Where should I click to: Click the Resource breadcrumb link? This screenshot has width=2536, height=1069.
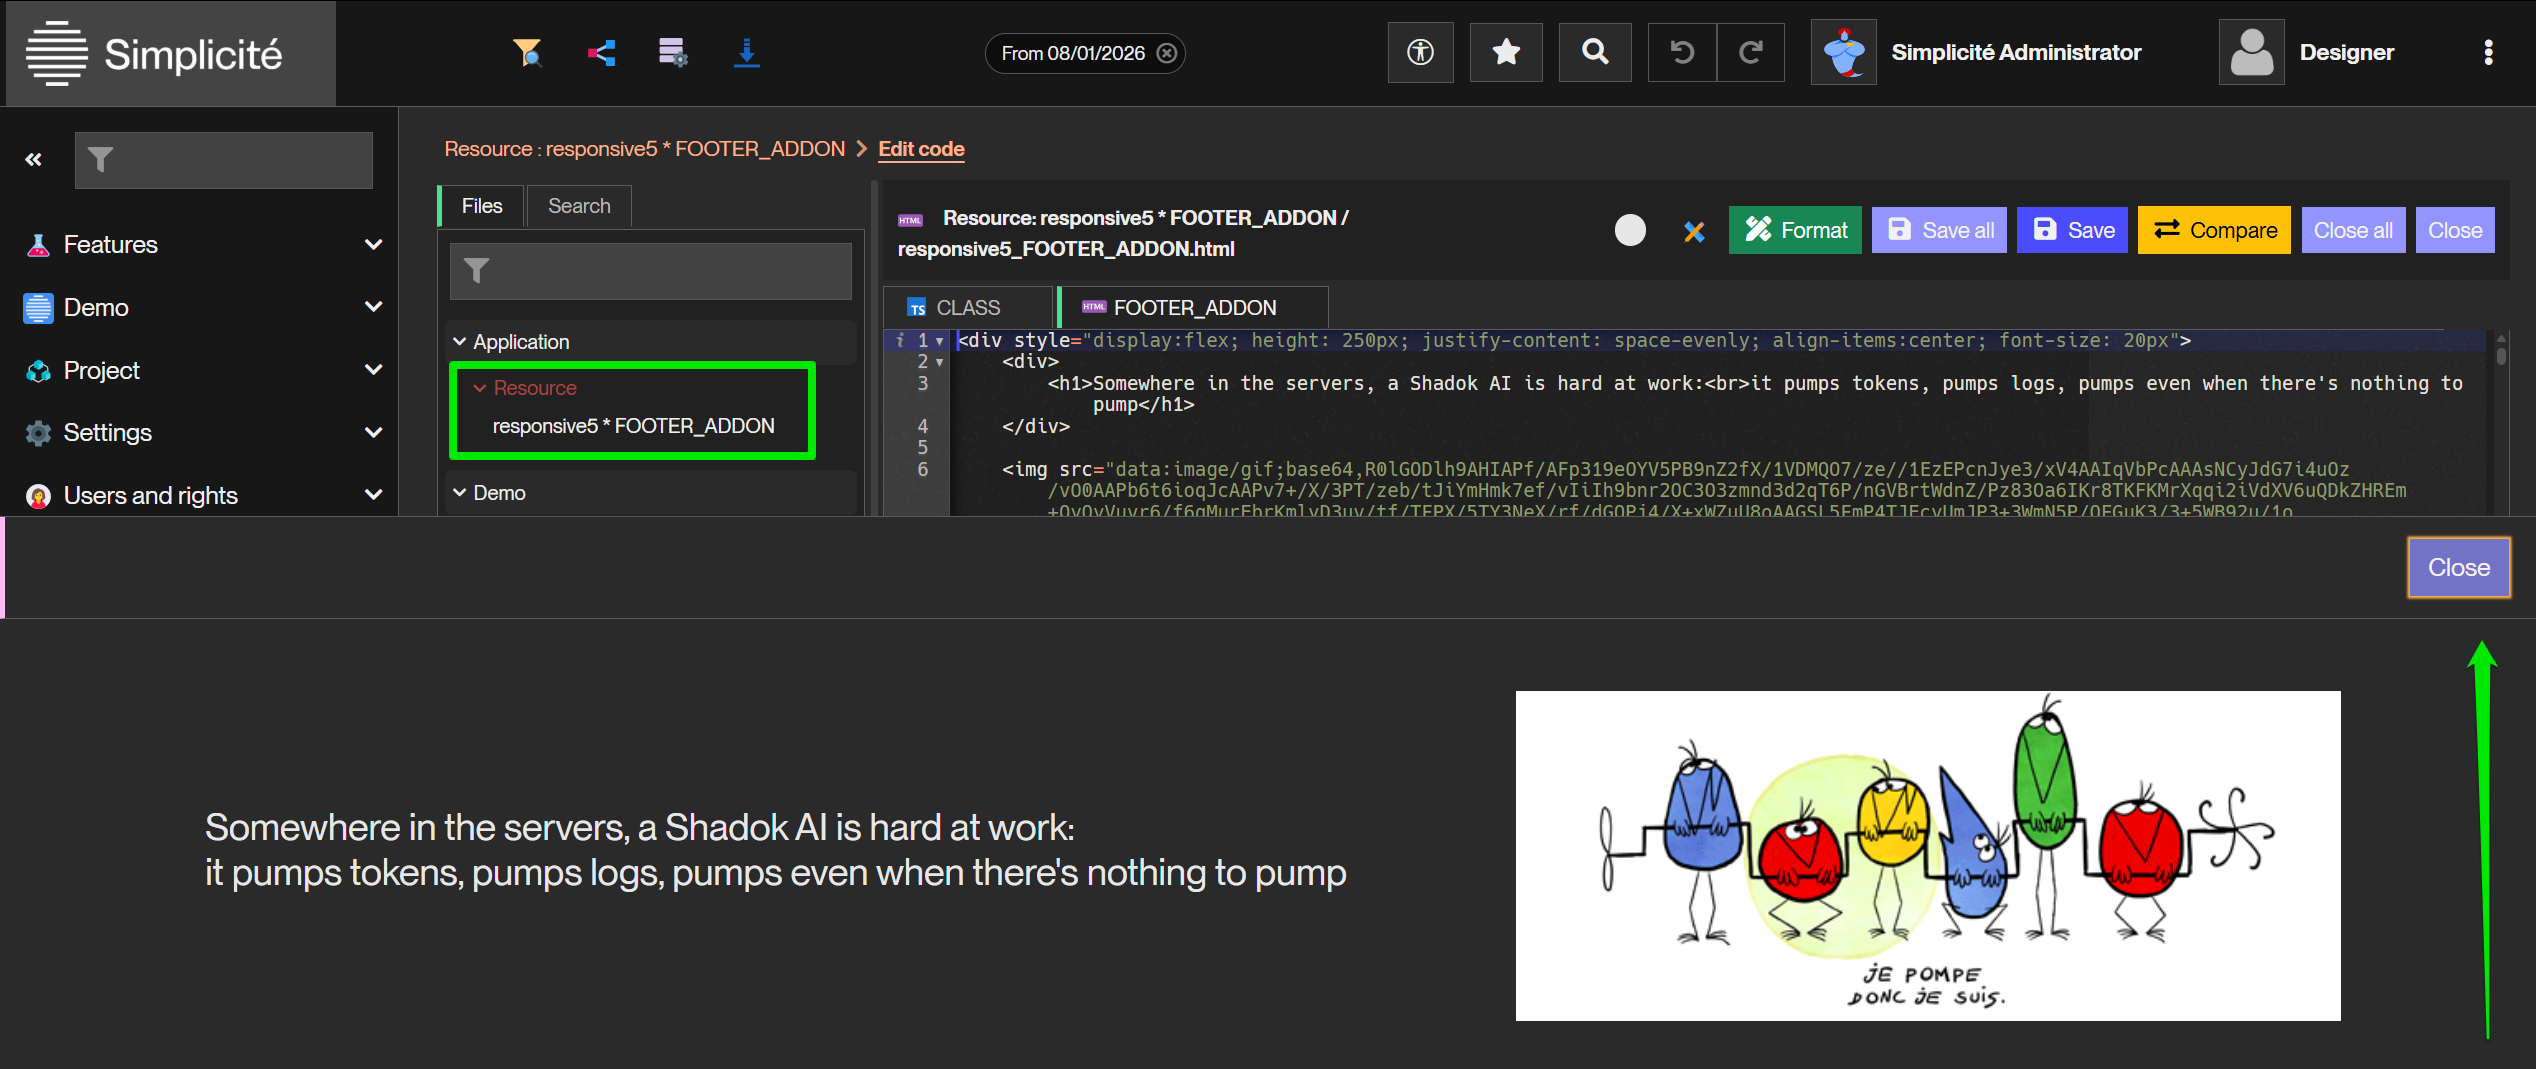[x=645, y=149]
